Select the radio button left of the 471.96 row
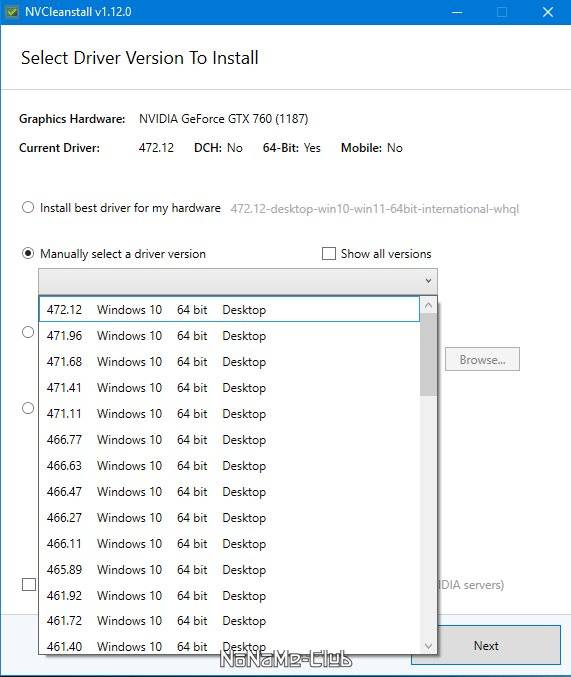 pyautogui.click(x=28, y=332)
